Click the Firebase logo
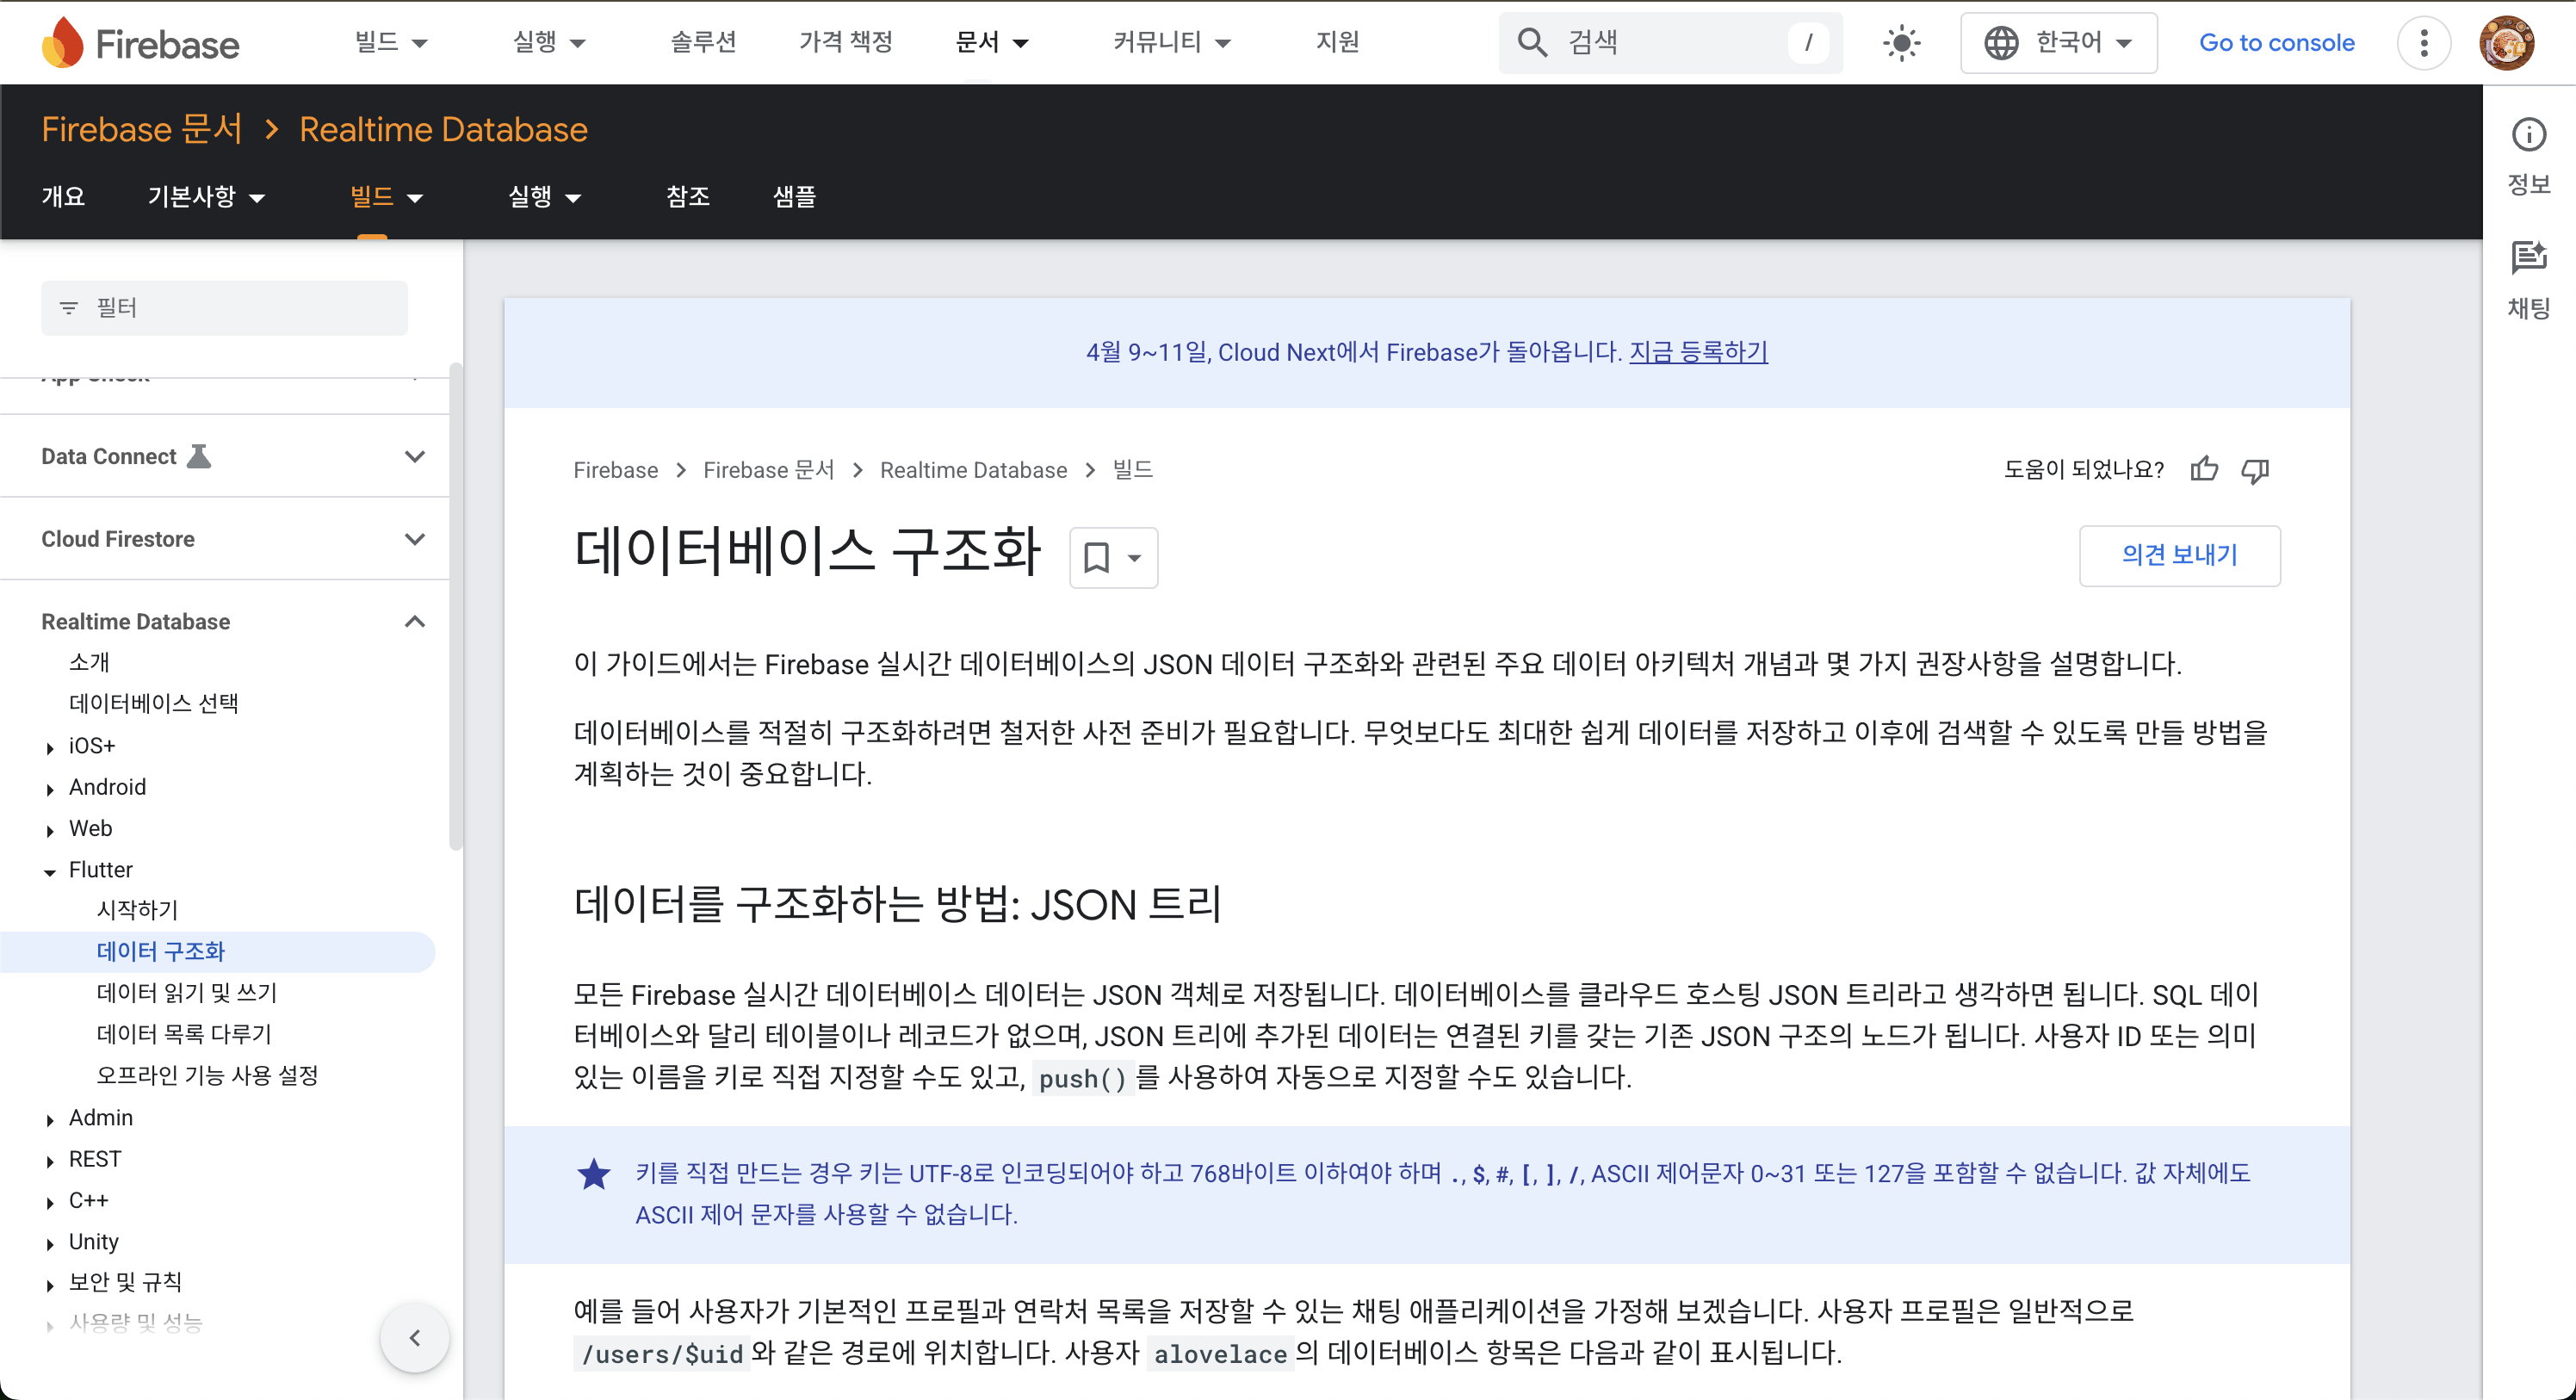This screenshot has width=2576, height=1400. (x=140, y=43)
